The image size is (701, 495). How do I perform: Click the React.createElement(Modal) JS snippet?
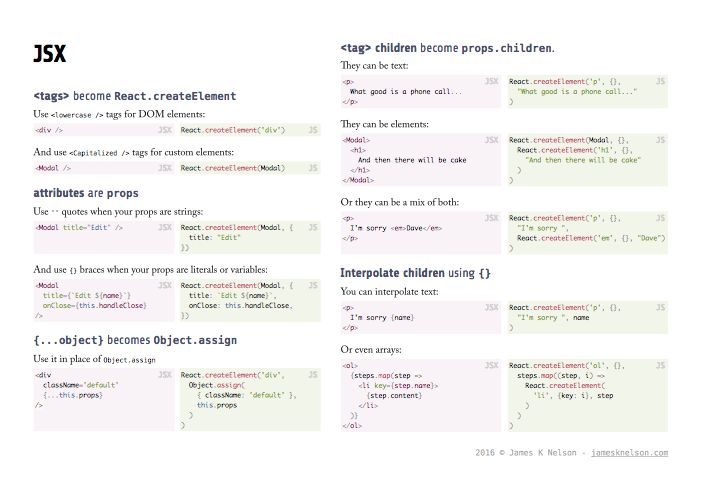tap(250, 168)
